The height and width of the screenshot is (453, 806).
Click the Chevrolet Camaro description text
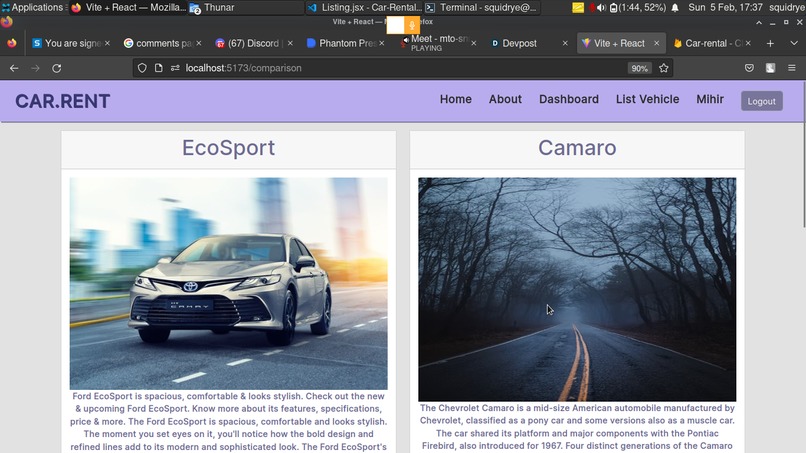tap(577, 427)
